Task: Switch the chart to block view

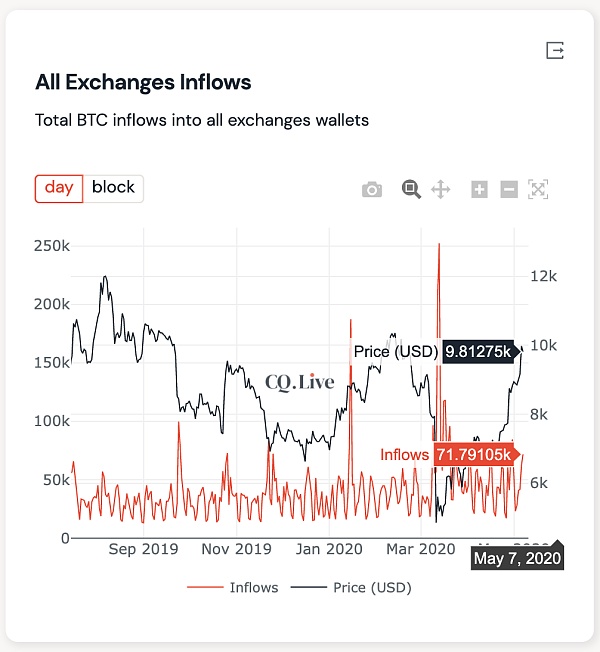Action: (x=113, y=188)
